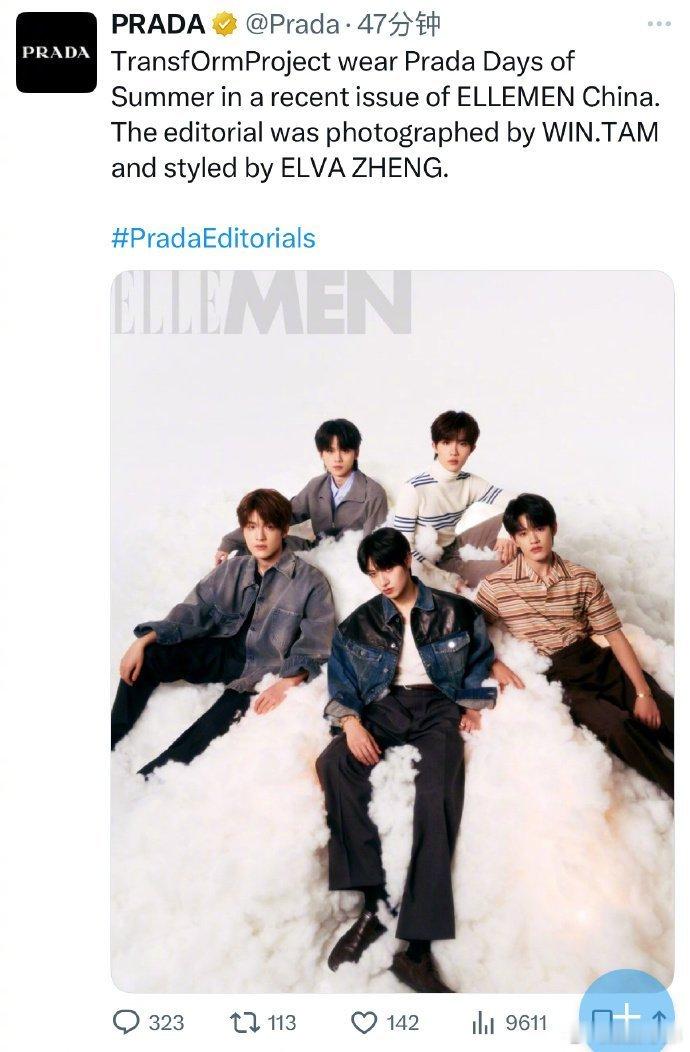Open the #PradaEditorials hashtag link
The image size is (690, 1052).
click(213, 238)
